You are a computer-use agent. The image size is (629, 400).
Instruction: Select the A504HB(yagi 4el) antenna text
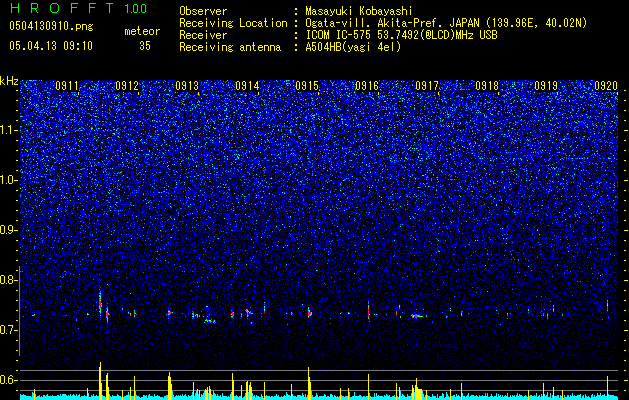(353, 47)
